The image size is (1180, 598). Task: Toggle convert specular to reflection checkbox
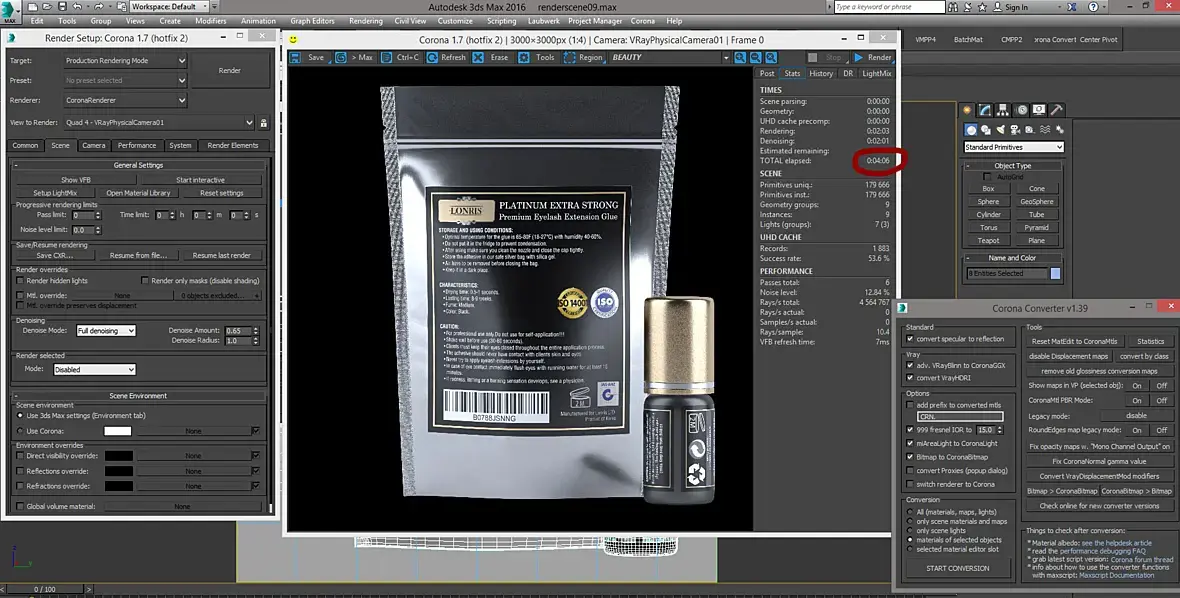tap(910, 339)
